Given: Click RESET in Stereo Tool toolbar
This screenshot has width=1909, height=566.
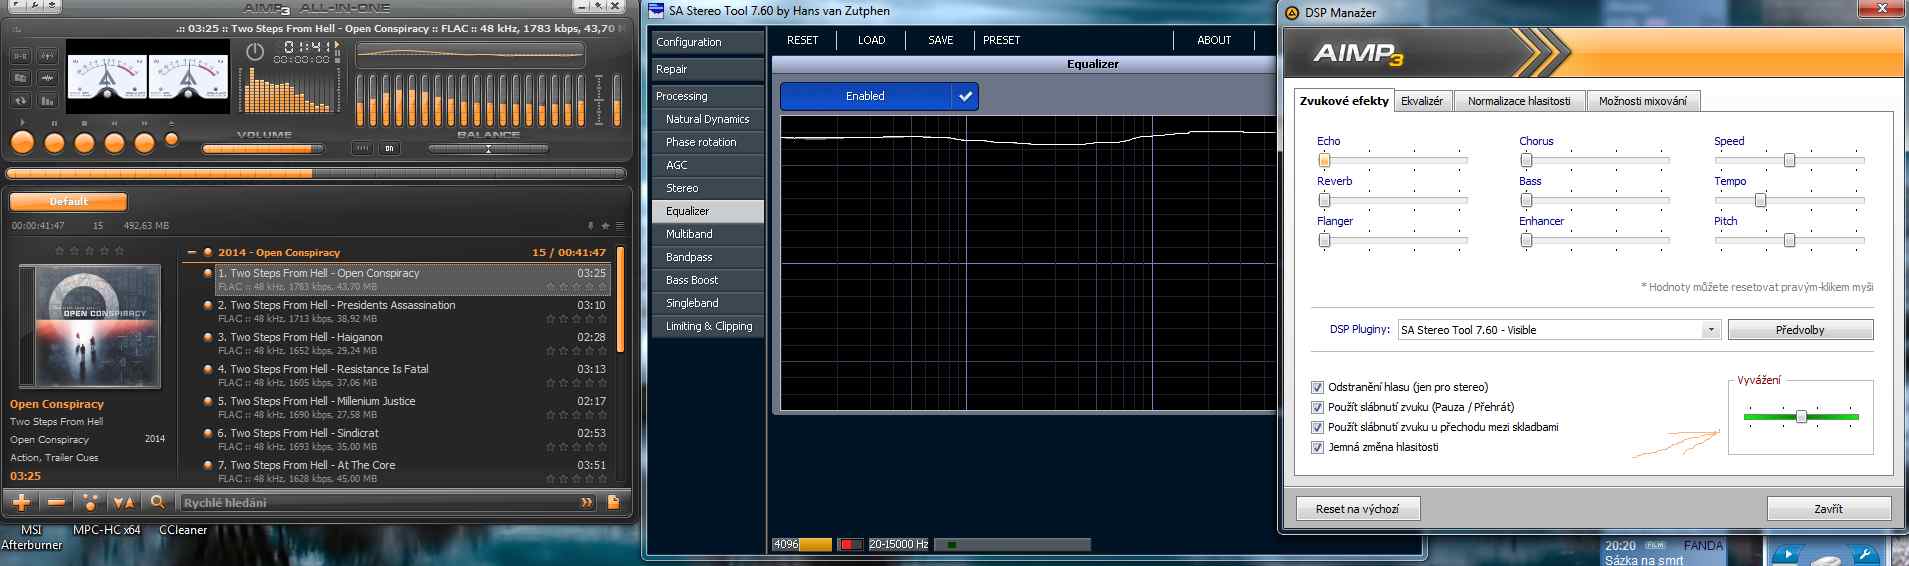Looking at the screenshot, I should 802,40.
